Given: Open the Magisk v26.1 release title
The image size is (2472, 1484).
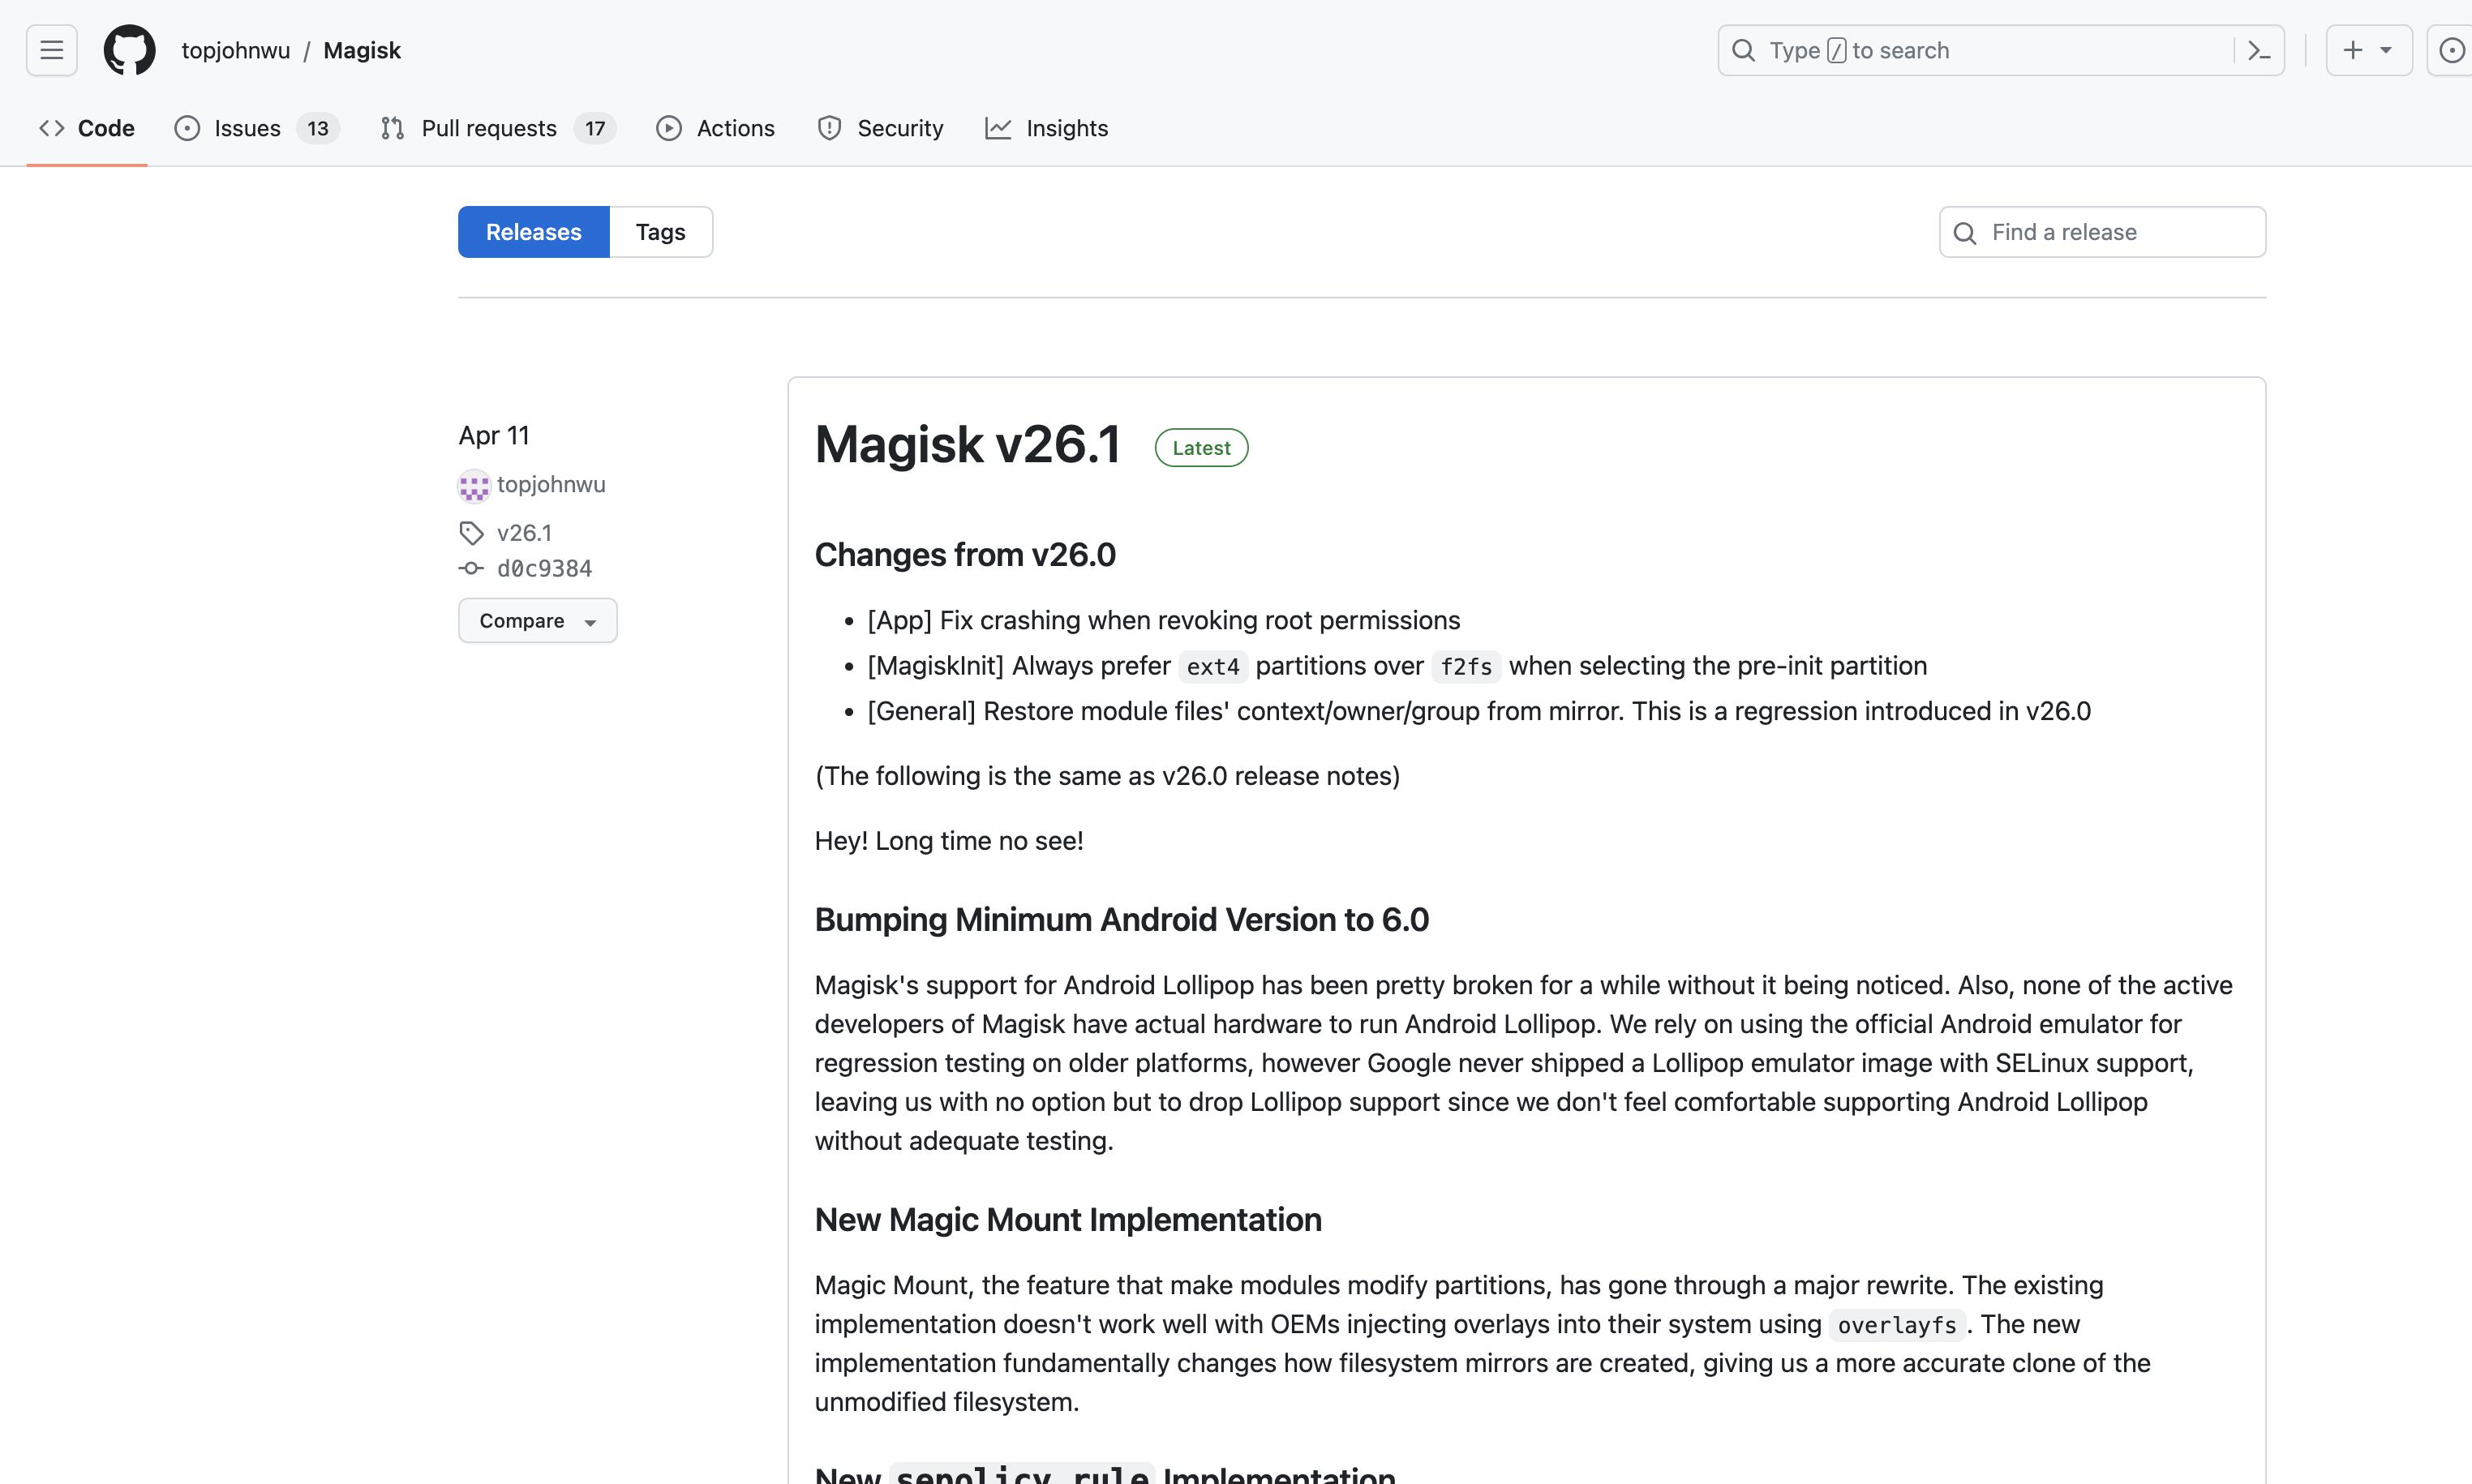Looking at the screenshot, I should point(967,444).
